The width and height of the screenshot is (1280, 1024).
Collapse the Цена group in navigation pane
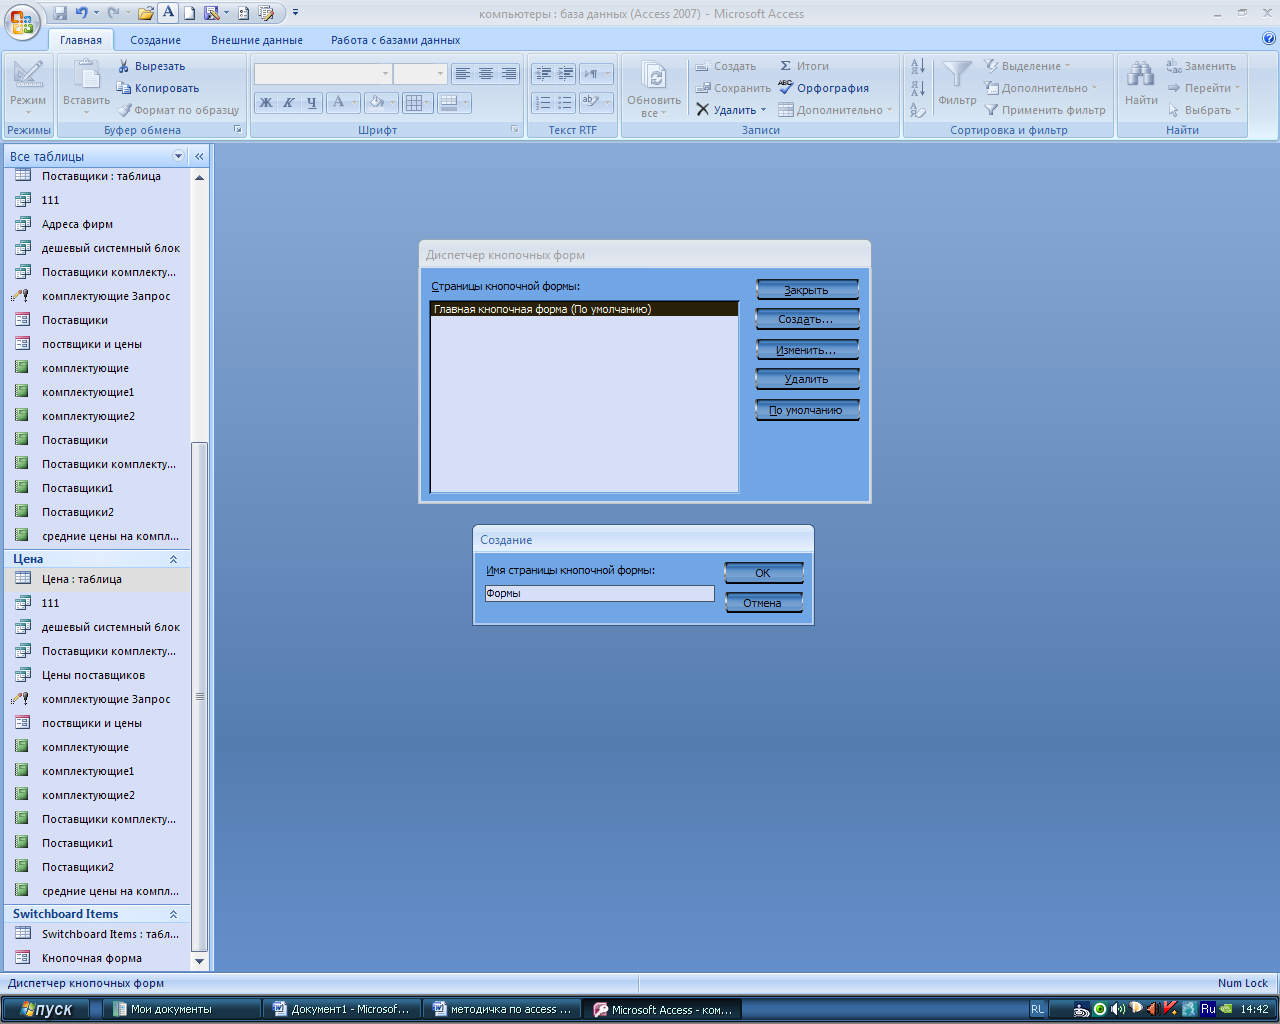tap(173, 559)
